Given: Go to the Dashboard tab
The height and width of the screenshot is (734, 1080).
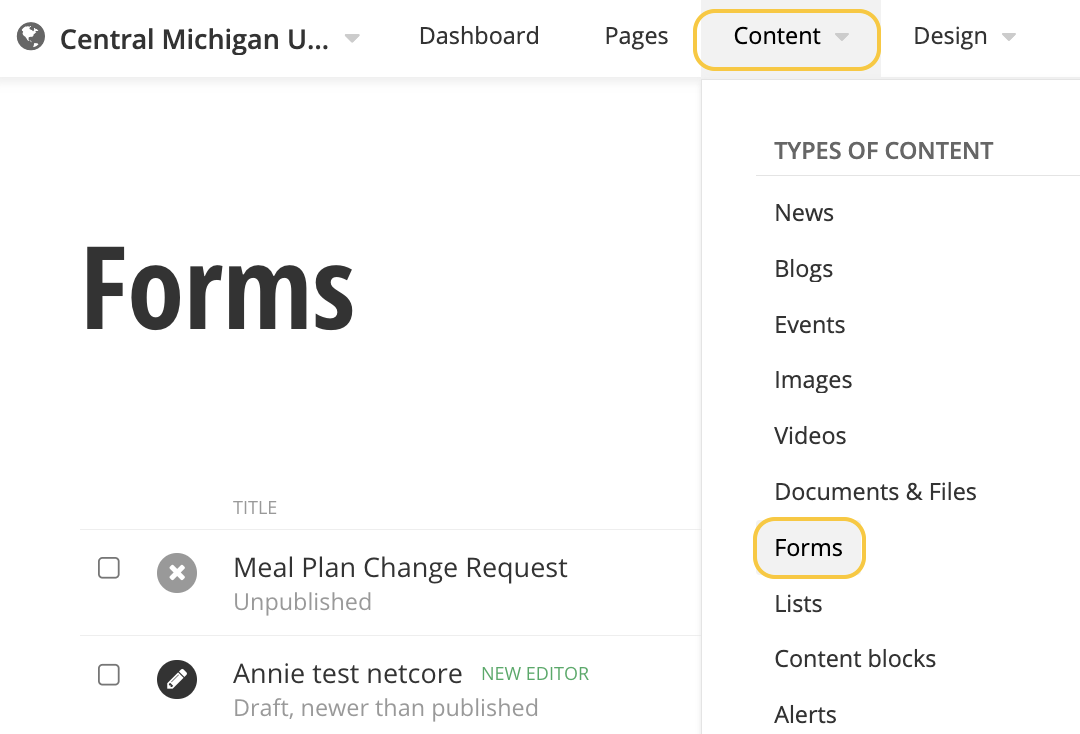Looking at the screenshot, I should coord(478,35).
